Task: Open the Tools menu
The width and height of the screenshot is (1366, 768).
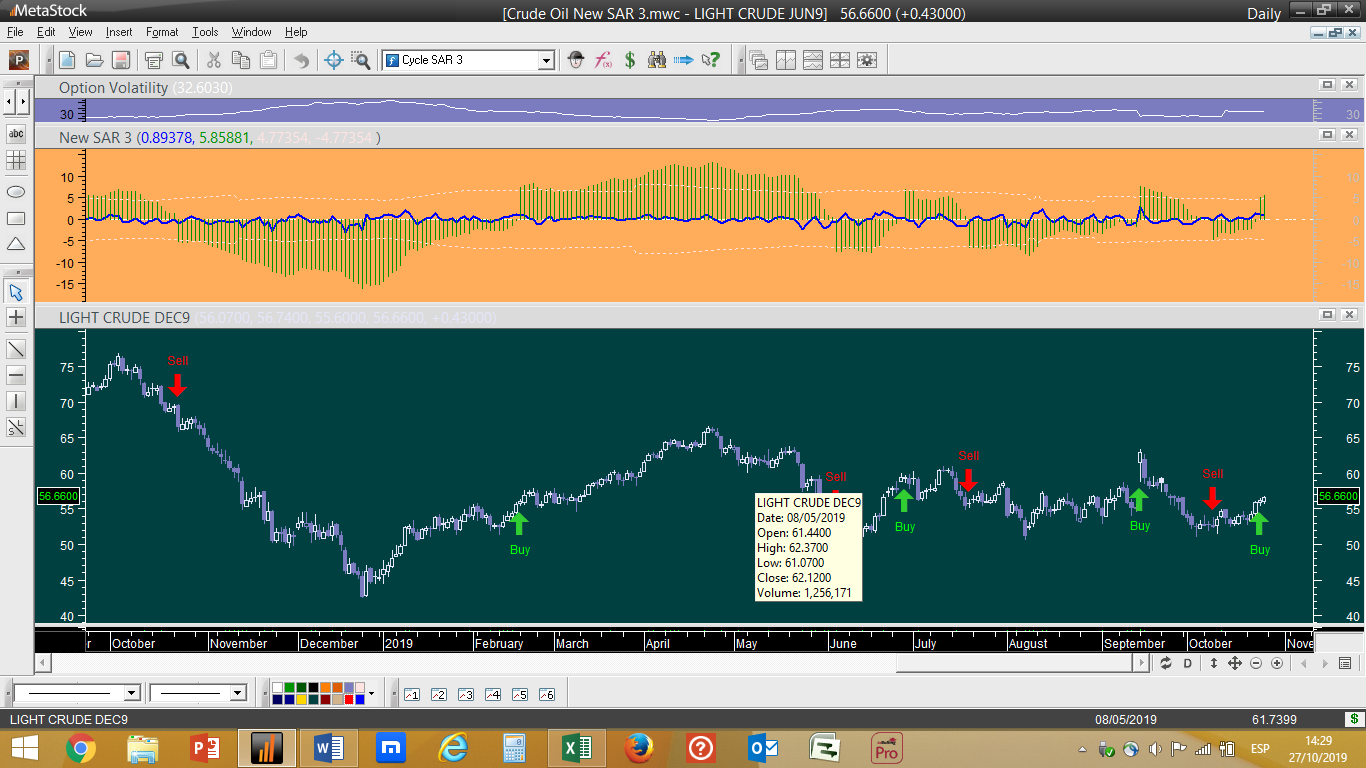Action: 205,32
